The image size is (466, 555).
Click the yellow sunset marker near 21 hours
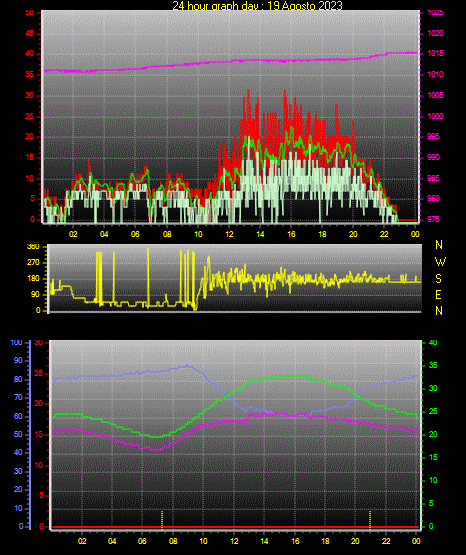tap(370, 520)
